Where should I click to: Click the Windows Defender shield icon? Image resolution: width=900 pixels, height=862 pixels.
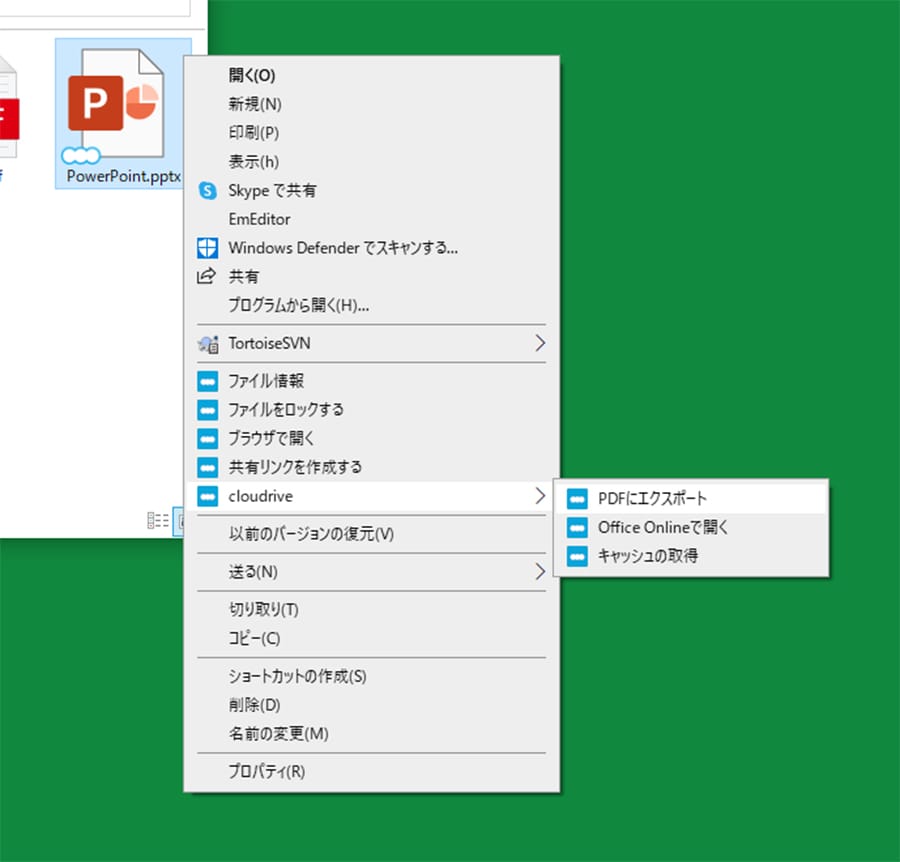[207, 248]
